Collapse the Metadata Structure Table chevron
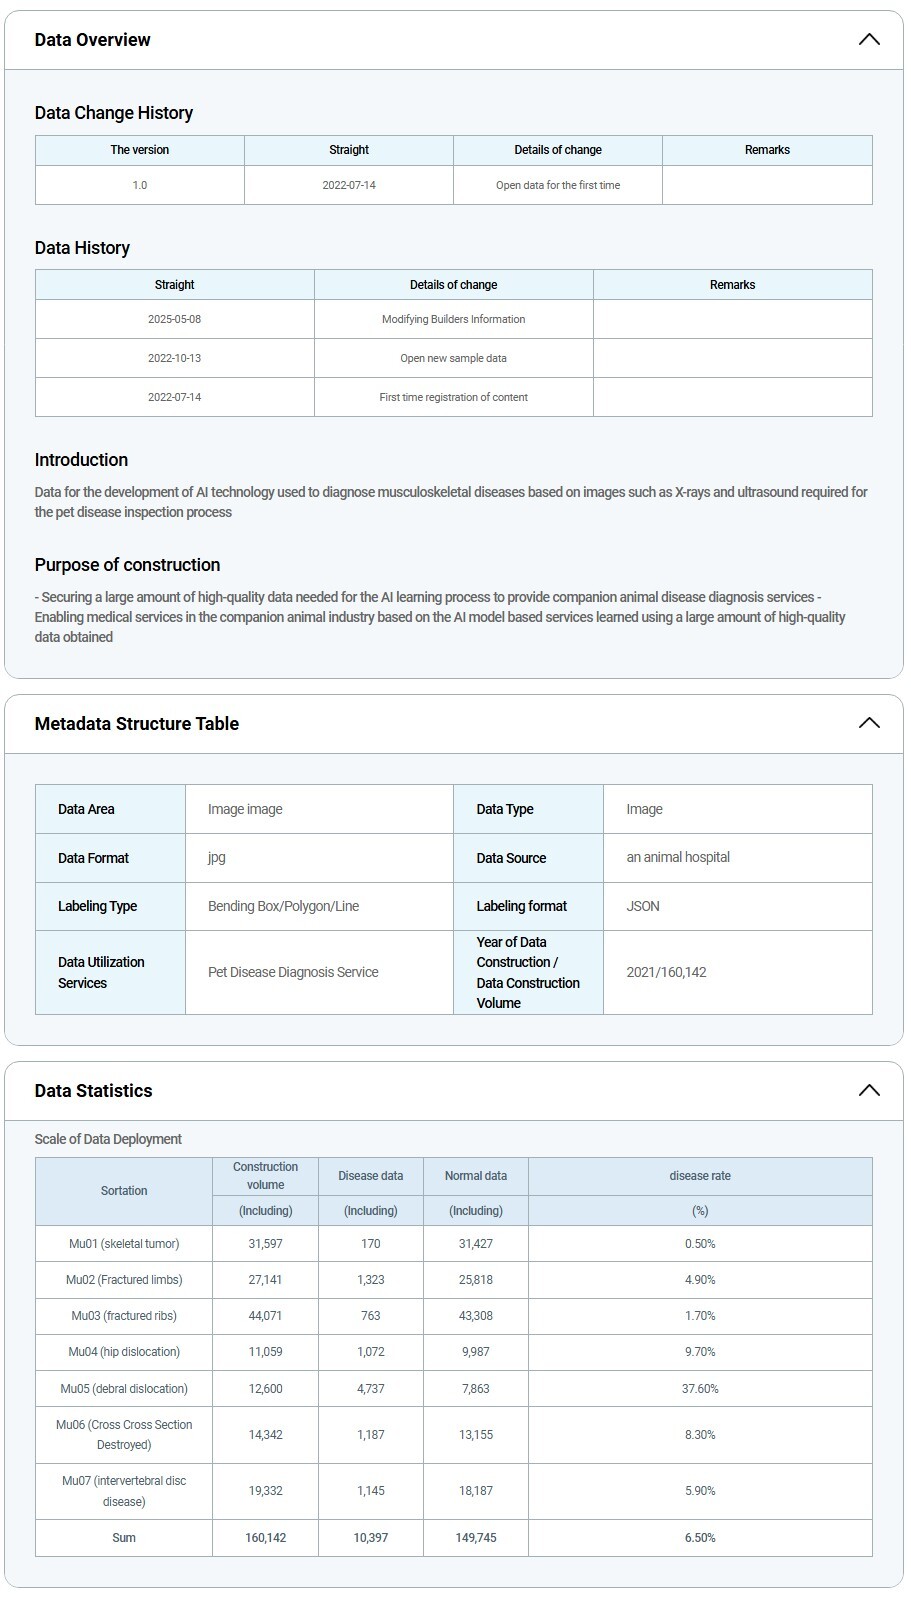The width and height of the screenshot is (911, 1597). click(868, 723)
